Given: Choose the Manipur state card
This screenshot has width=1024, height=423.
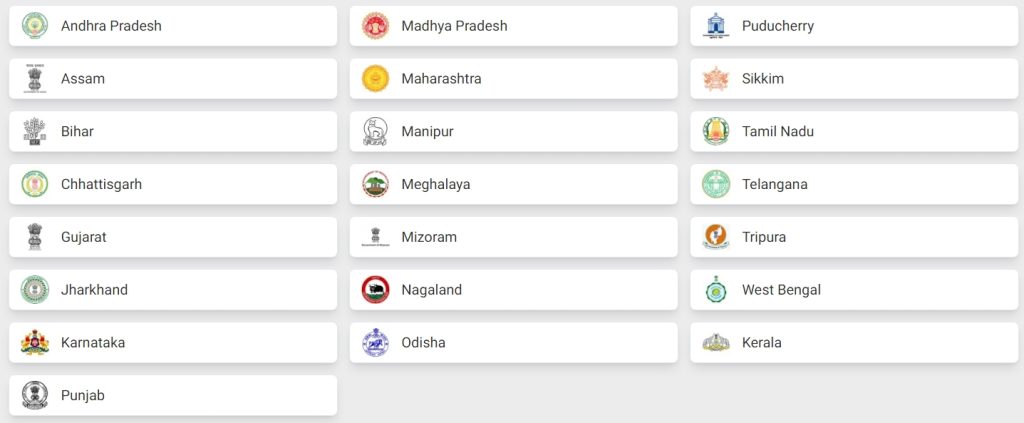Looking at the screenshot, I should (x=513, y=131).
